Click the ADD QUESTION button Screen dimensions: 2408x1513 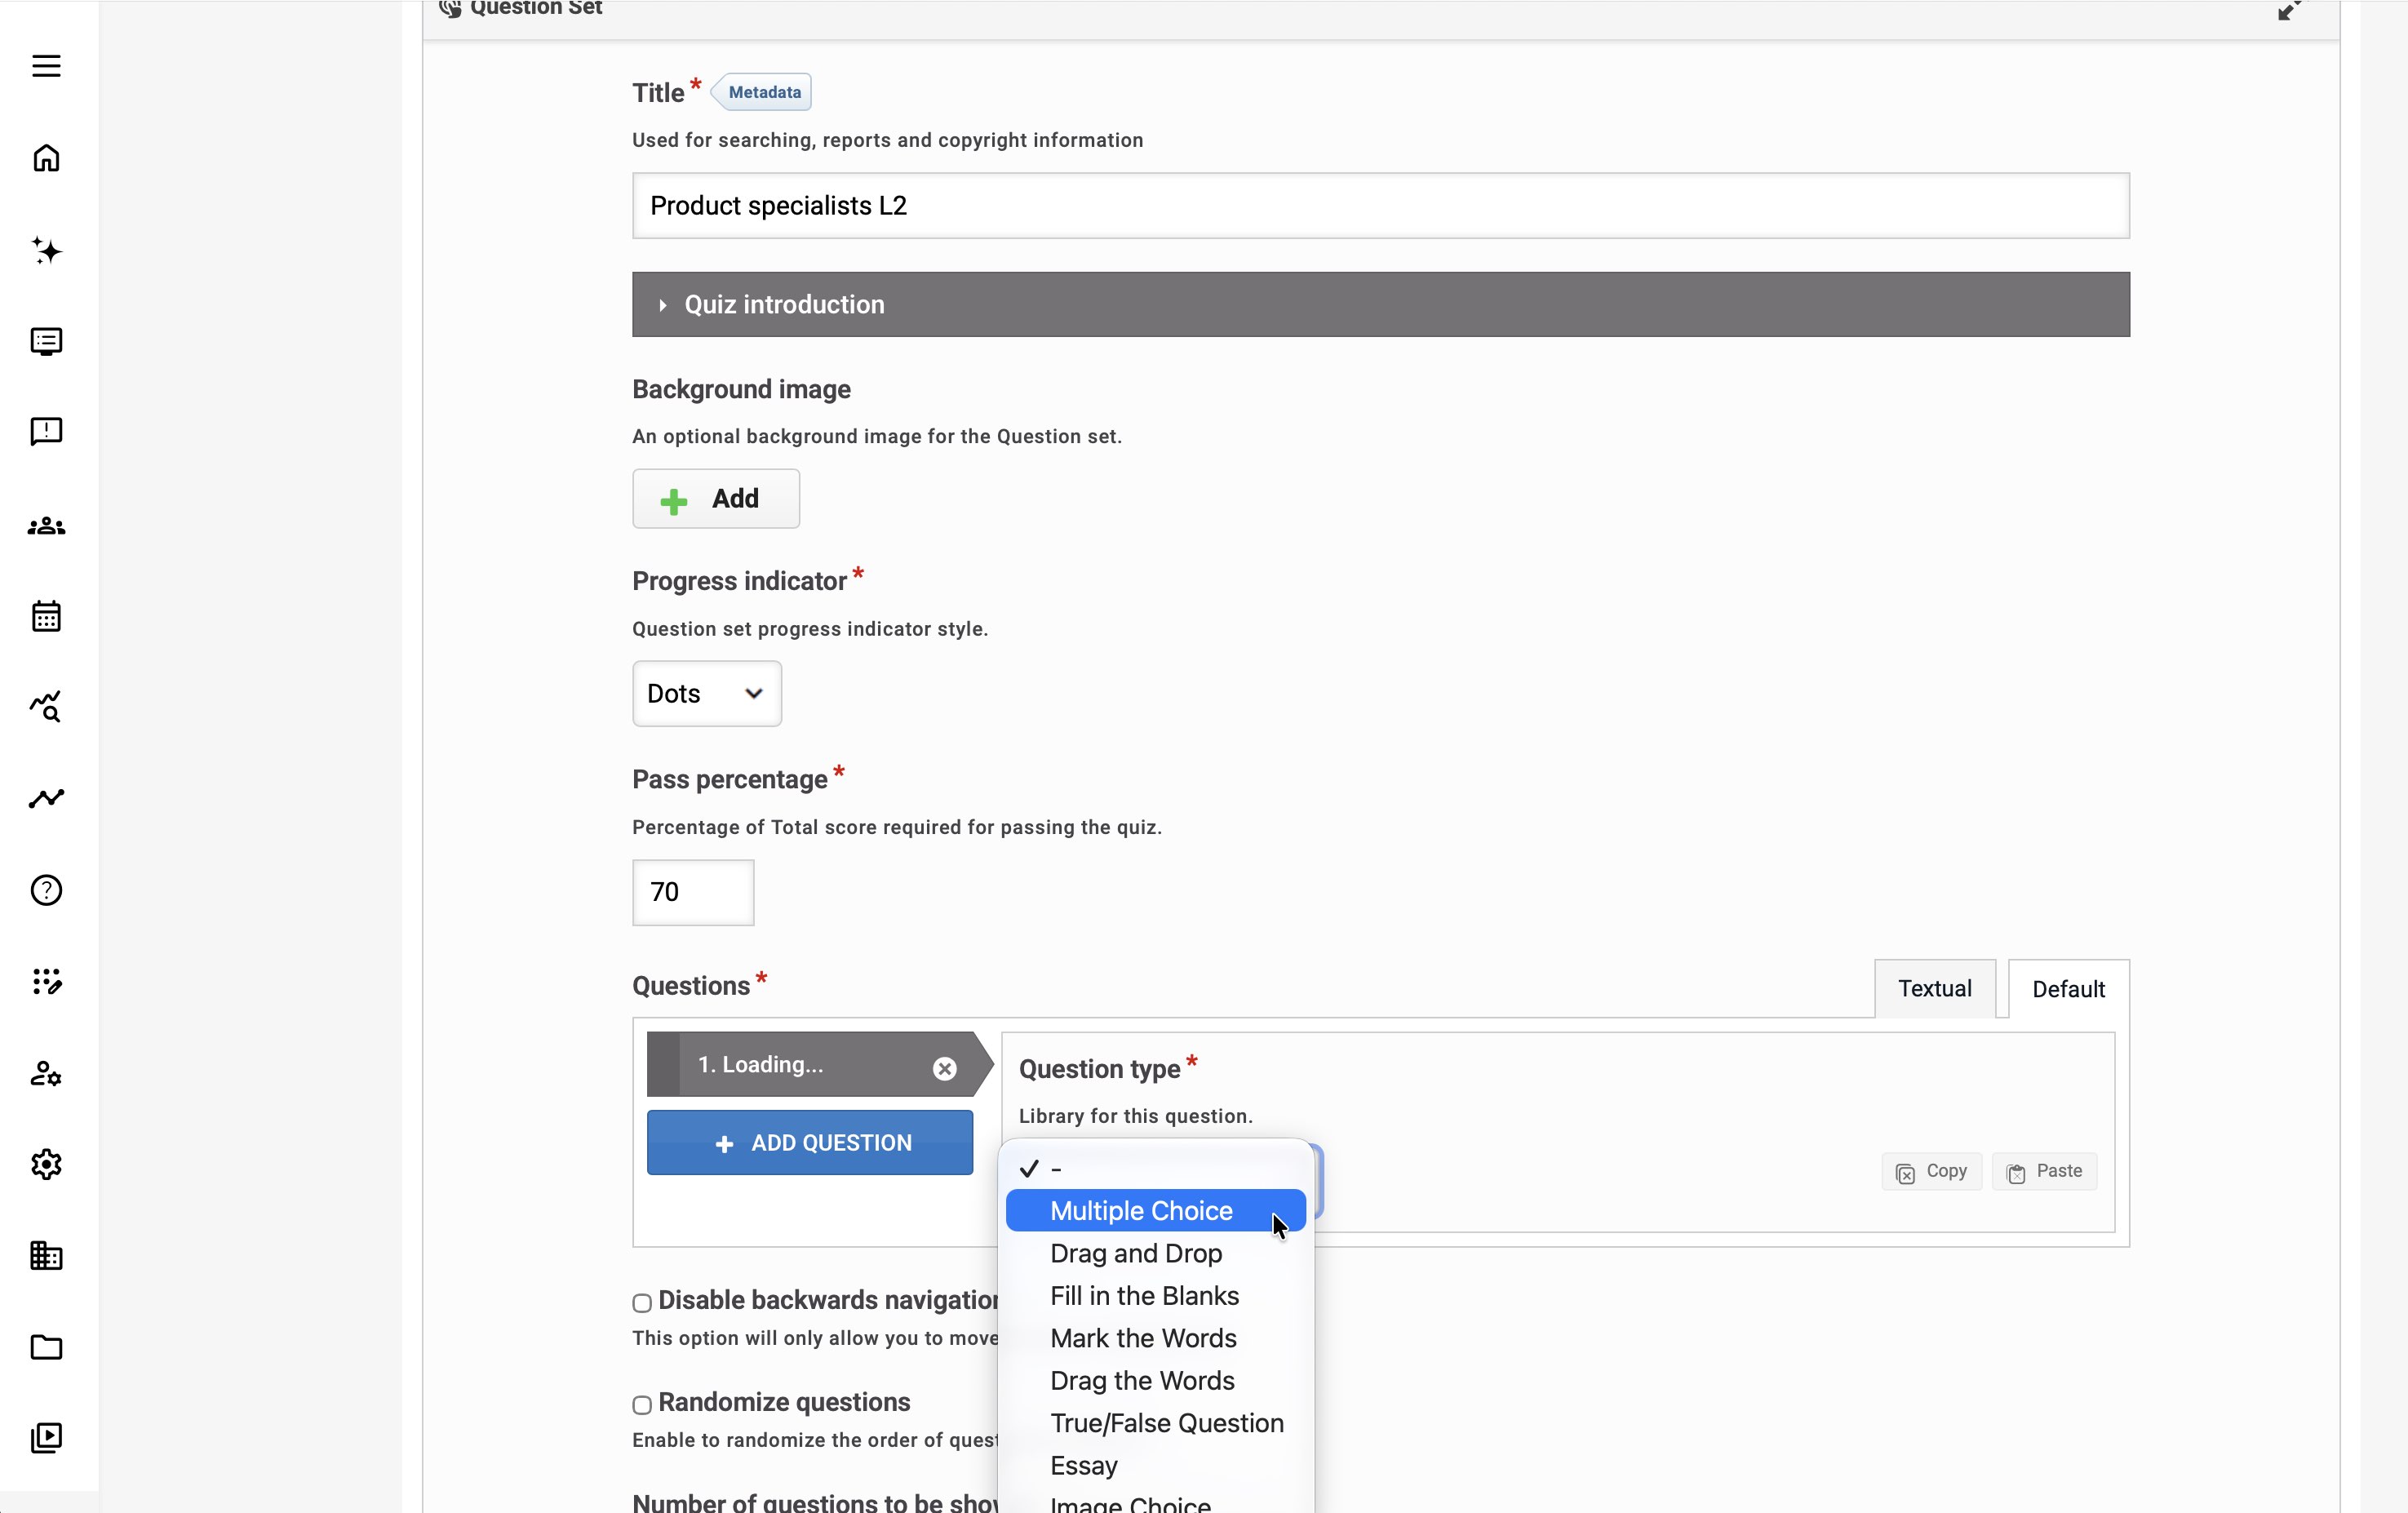[x=809, y=1143]
